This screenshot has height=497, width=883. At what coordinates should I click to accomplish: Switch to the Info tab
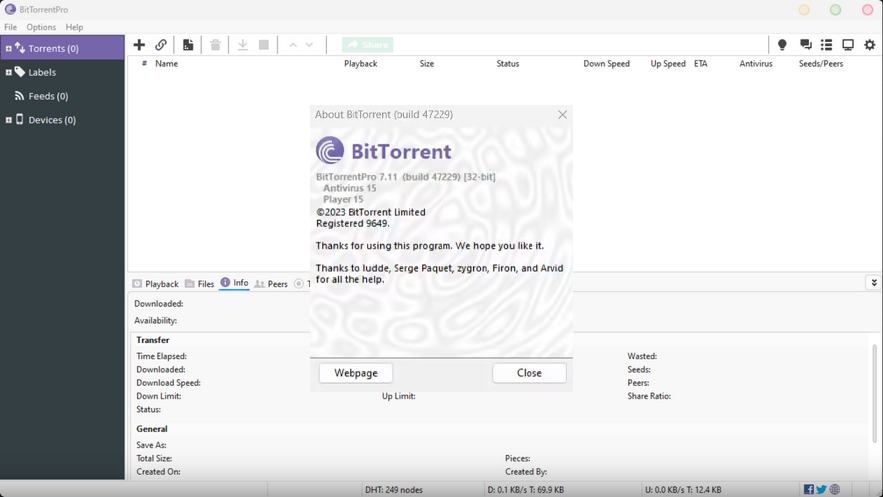tap(234, 283)
